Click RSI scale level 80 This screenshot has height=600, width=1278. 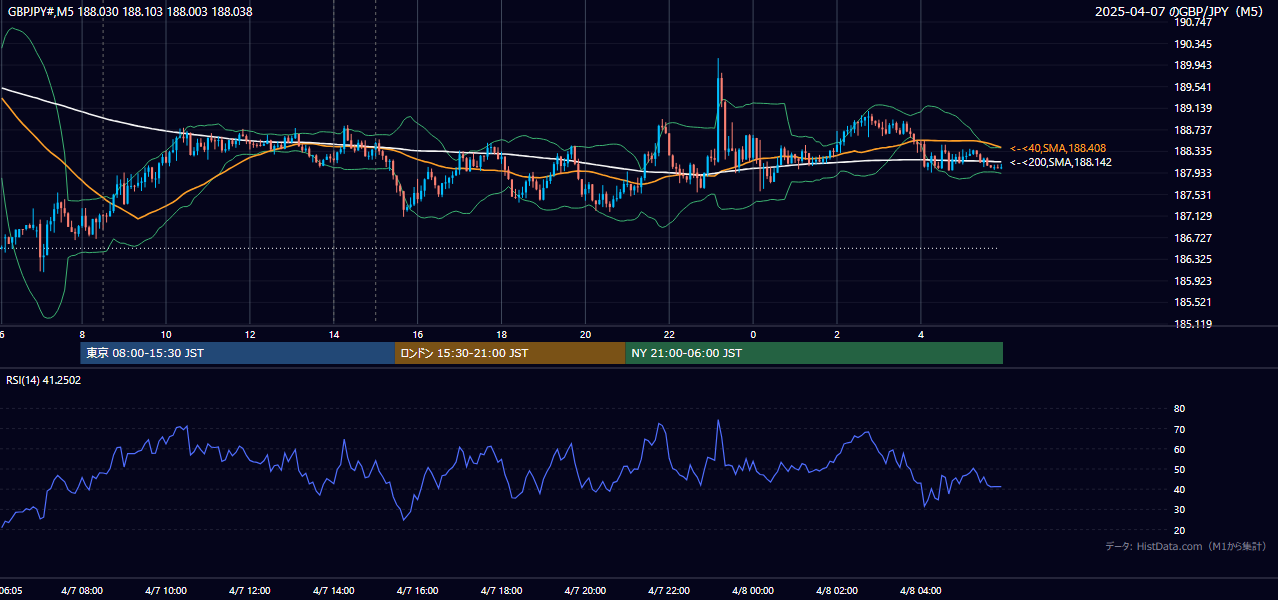[1179, 409]
